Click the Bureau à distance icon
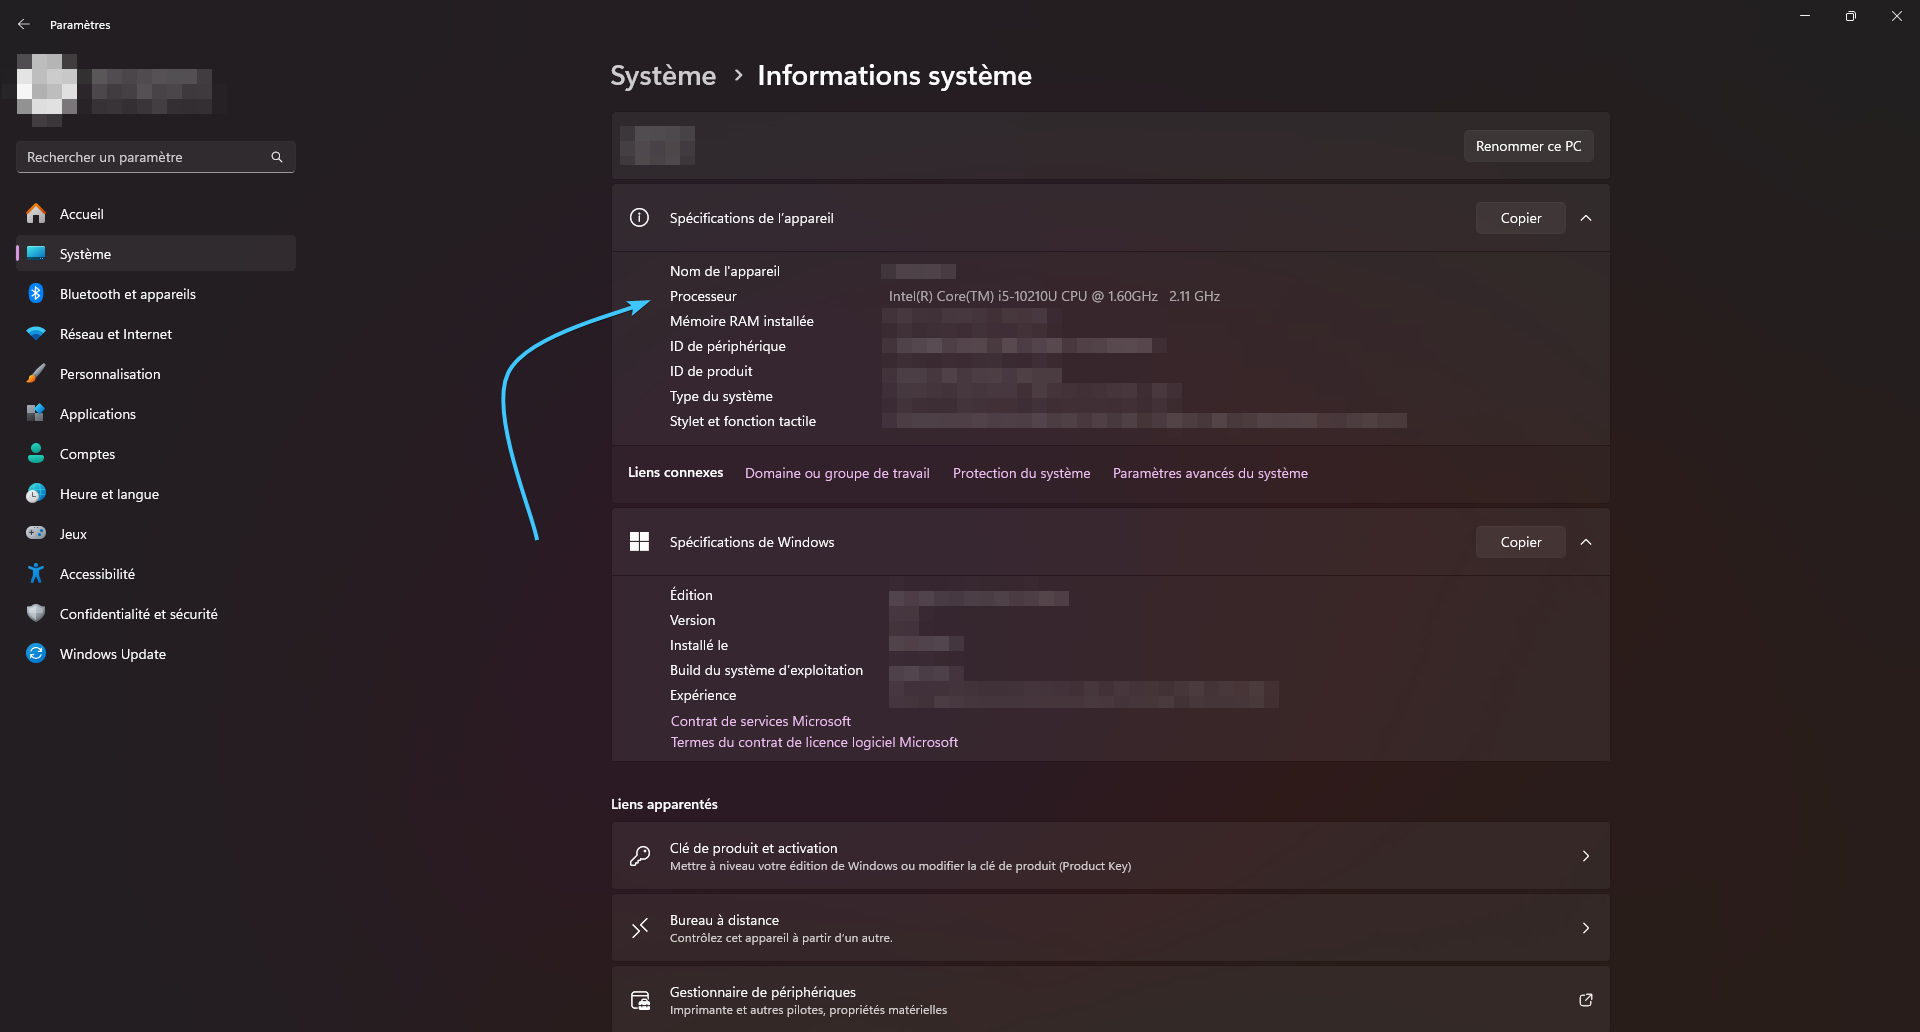Viewport: 1920px width, 1032px height. 640,928
